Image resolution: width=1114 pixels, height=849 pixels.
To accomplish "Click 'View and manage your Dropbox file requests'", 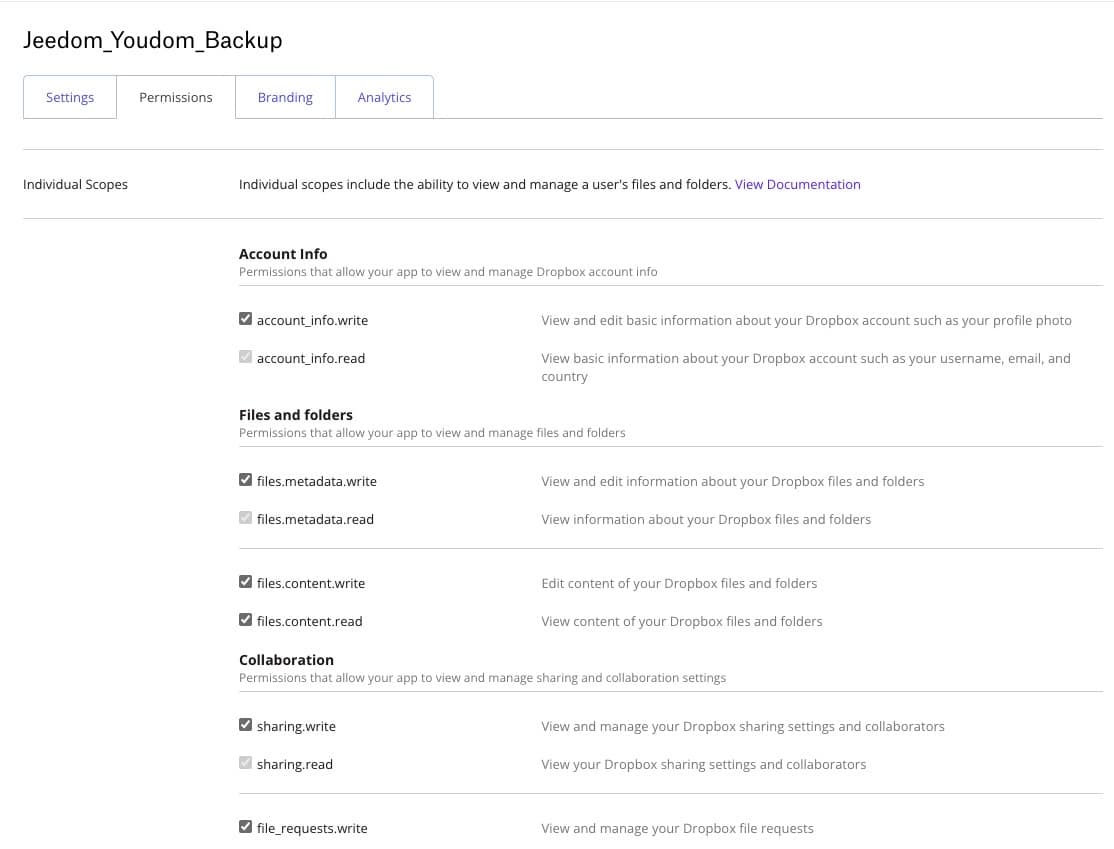I will pos(678,828).
